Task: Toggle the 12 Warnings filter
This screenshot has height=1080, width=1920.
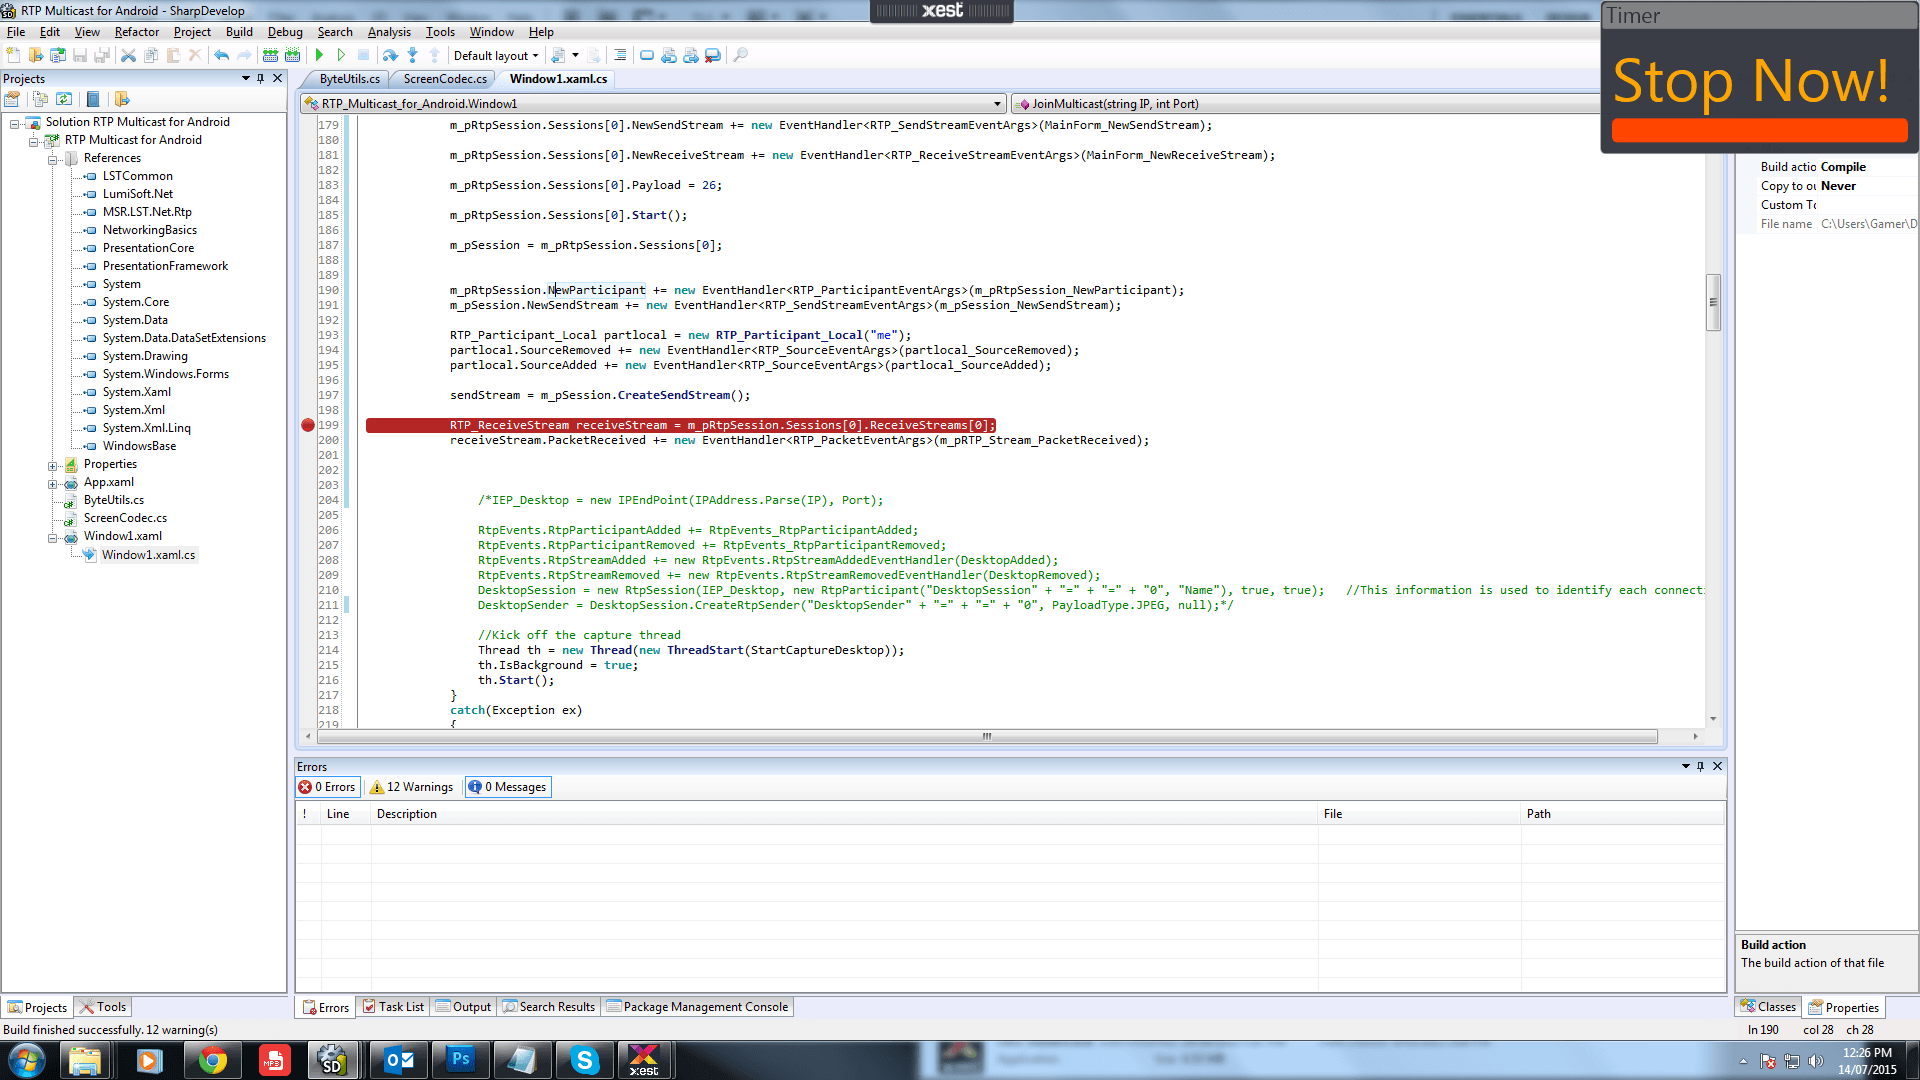Action: click(412, 787)
